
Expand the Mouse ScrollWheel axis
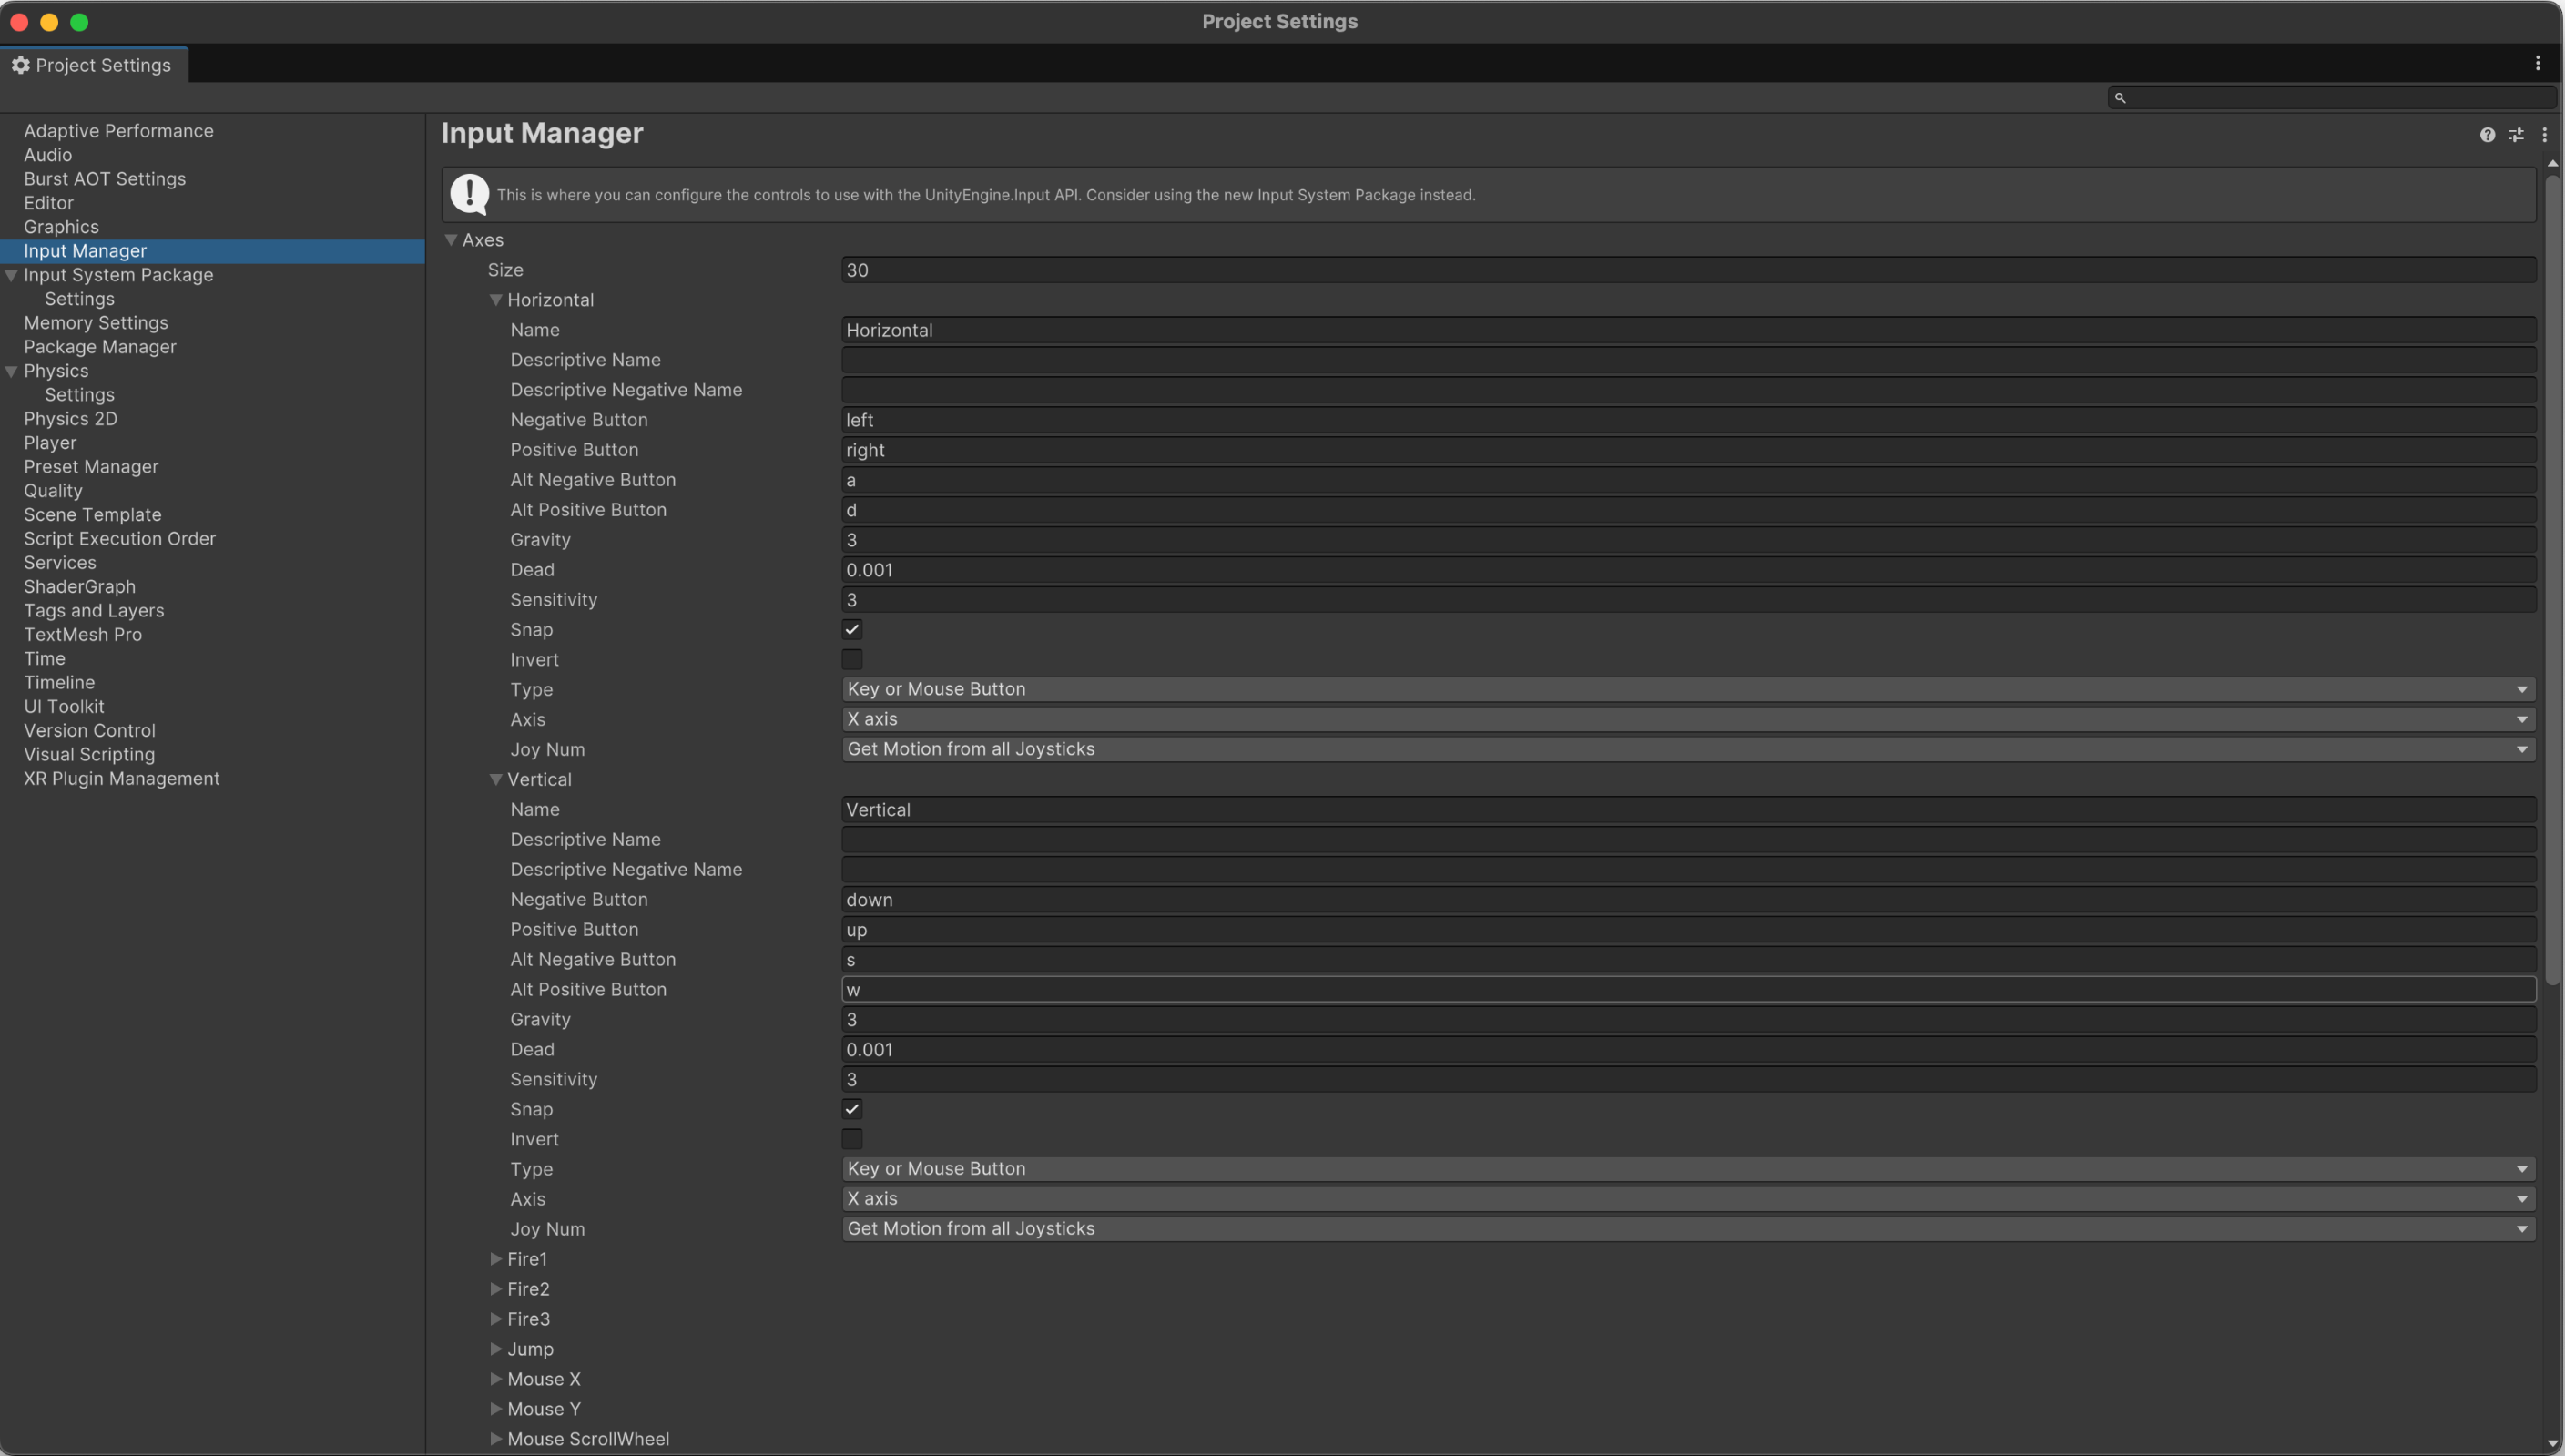pyautogui.click(x=495, y=1439)
